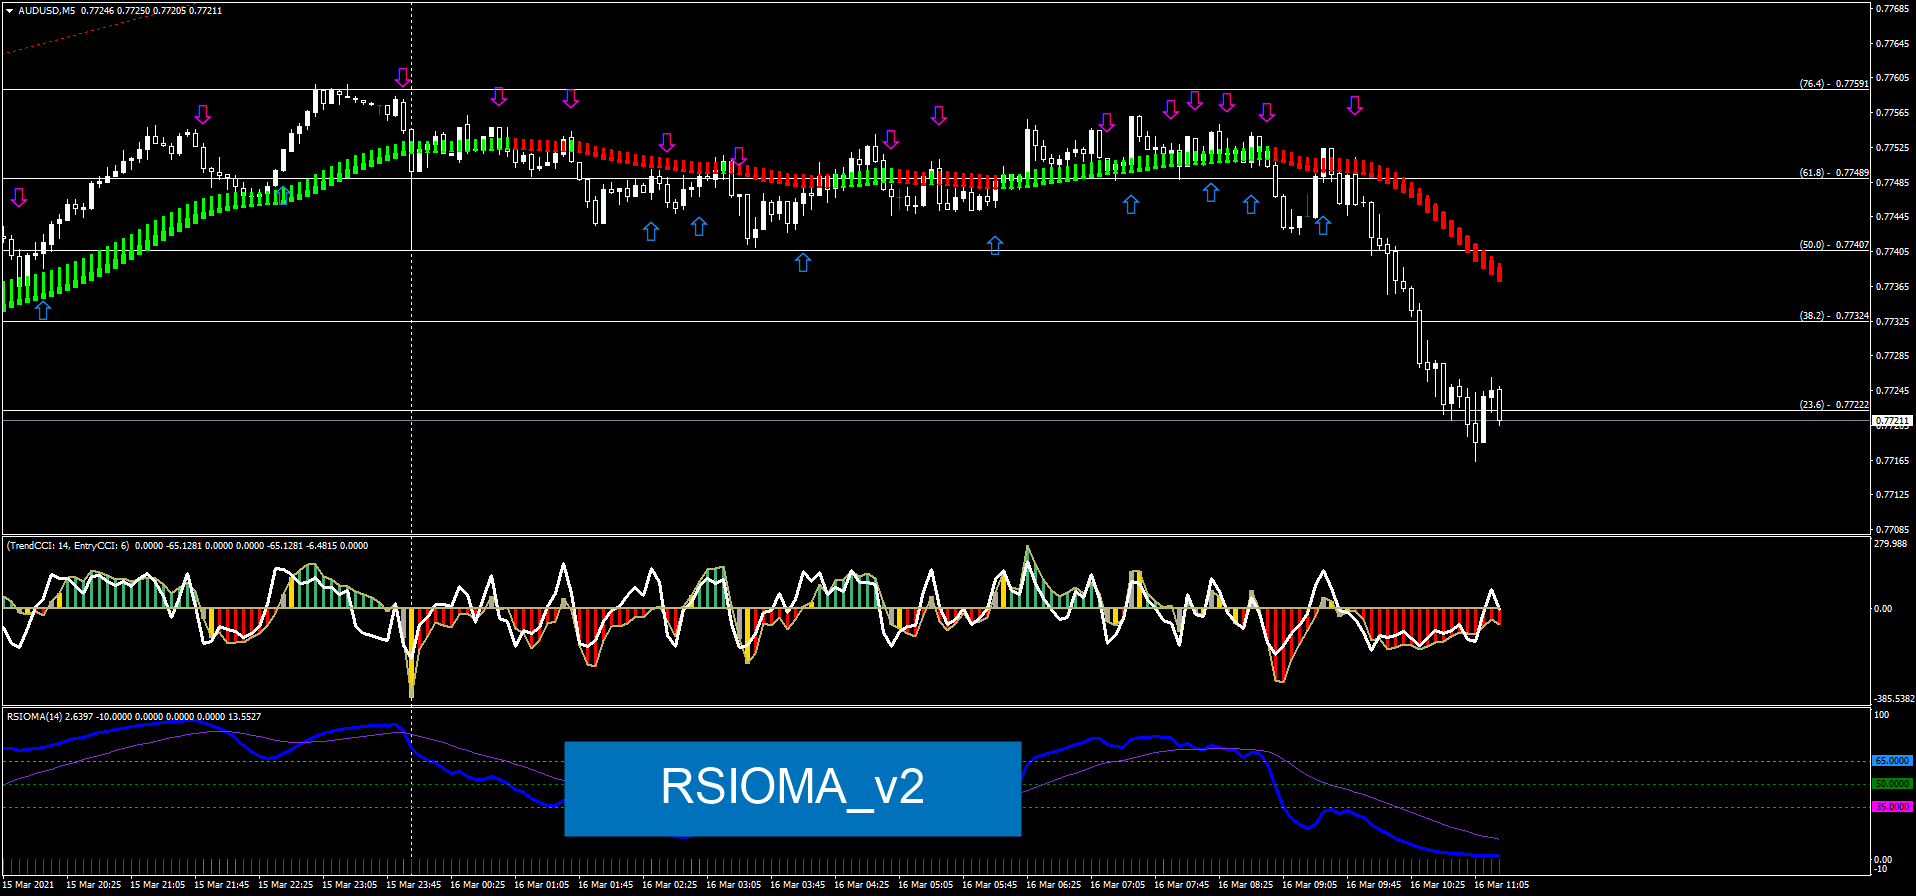
Task: Open the AUDUSD,M5 chart dropdown triangle
Action: click(10, 11)
